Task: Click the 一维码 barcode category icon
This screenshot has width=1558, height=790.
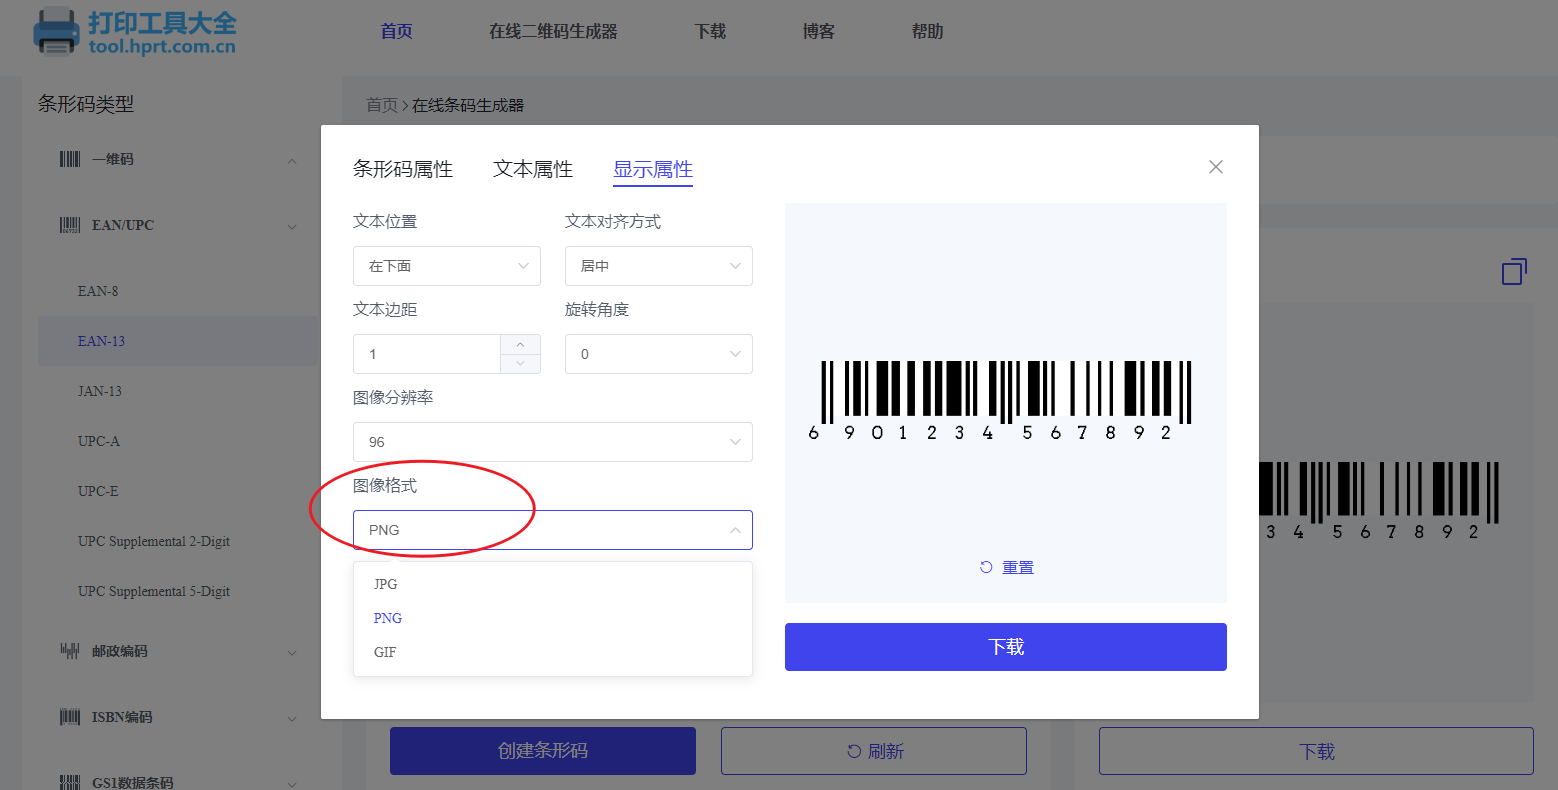Action: point(70,159)
